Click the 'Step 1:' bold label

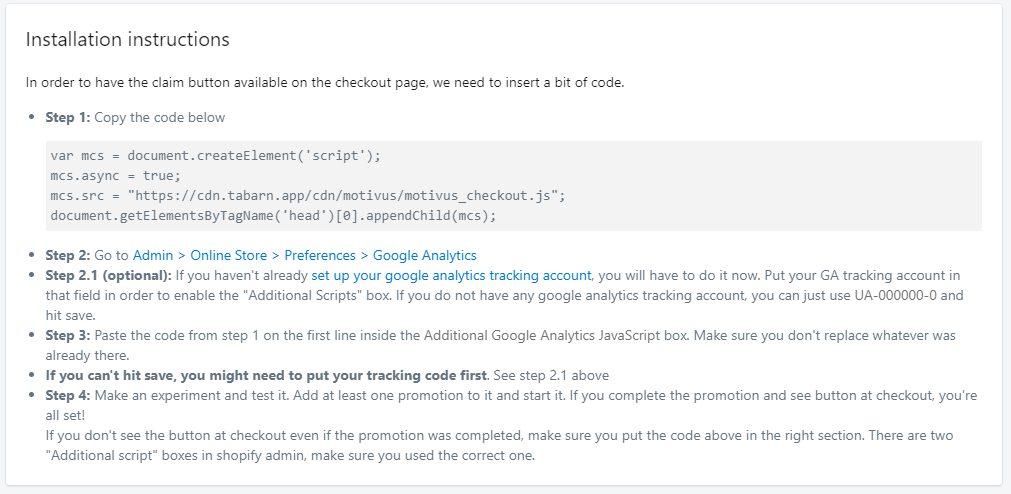coord(68,117)
